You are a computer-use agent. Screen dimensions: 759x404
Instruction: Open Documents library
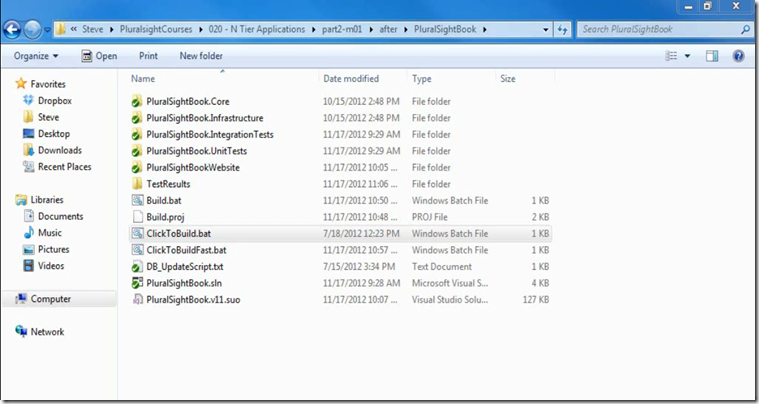click(61, 216)
